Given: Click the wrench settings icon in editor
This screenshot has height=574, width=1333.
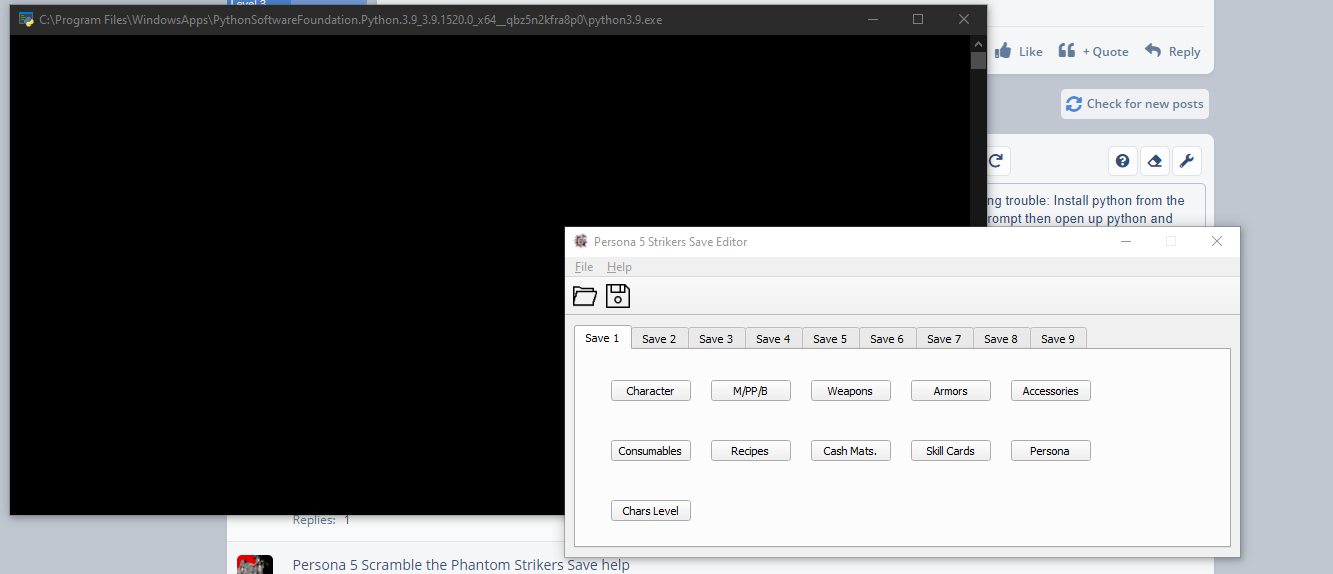Looking at the screenshot, I should [1187, 161].
